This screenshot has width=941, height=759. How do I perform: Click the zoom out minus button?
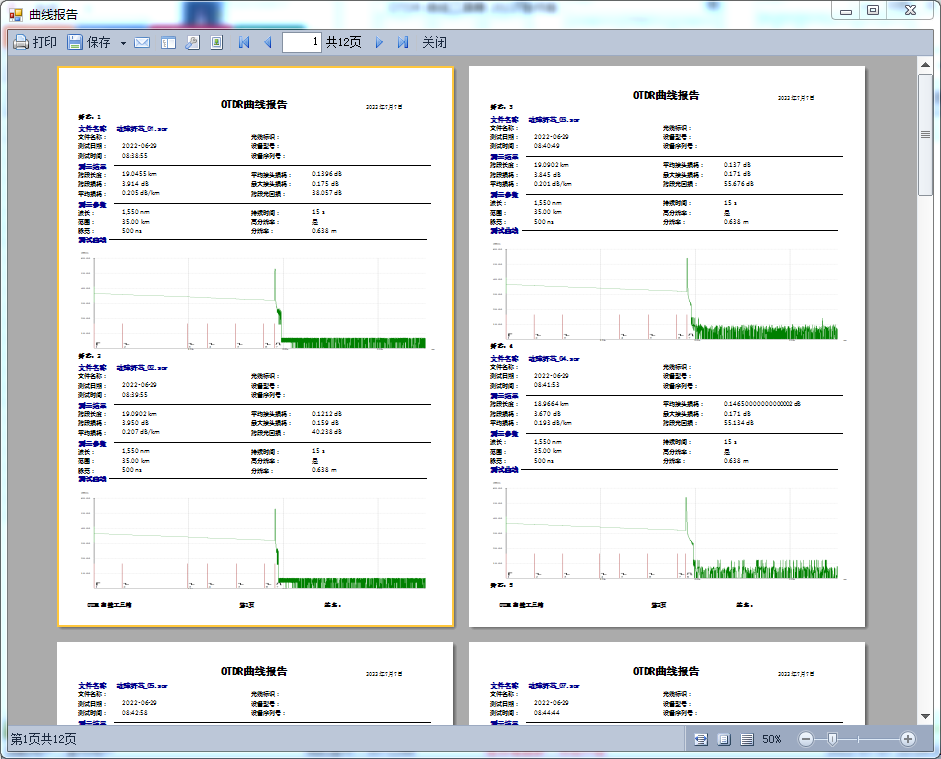pyautogui.click(x=806, y=739)
